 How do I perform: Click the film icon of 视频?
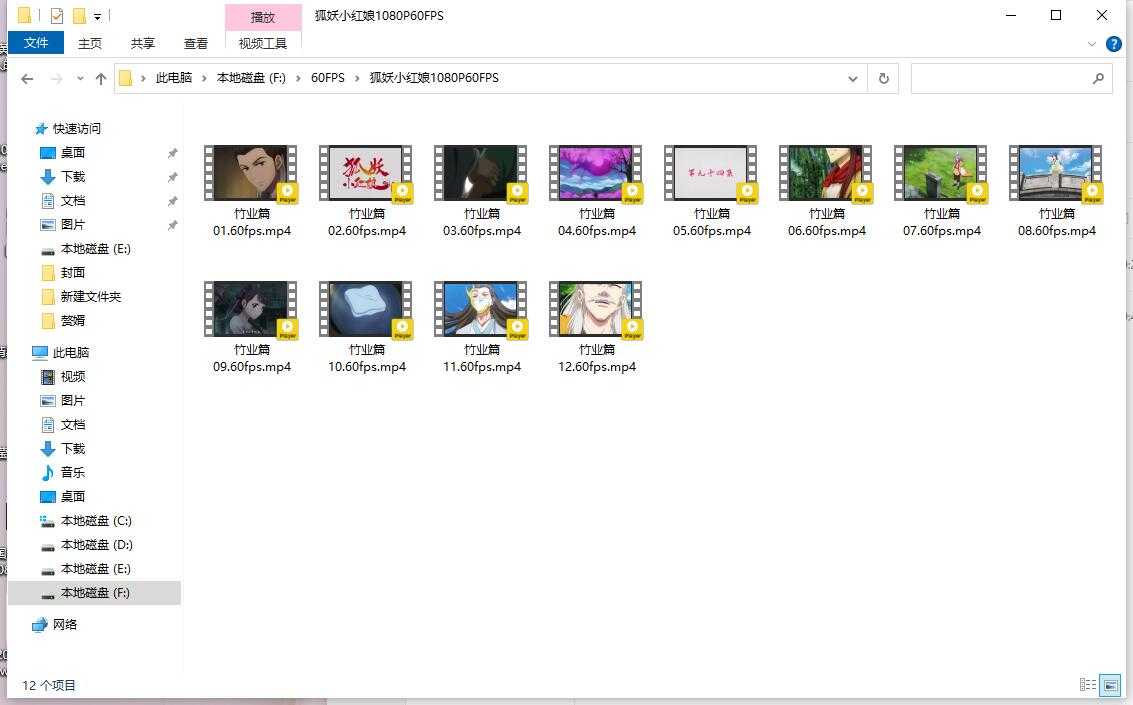coord(48,376)
